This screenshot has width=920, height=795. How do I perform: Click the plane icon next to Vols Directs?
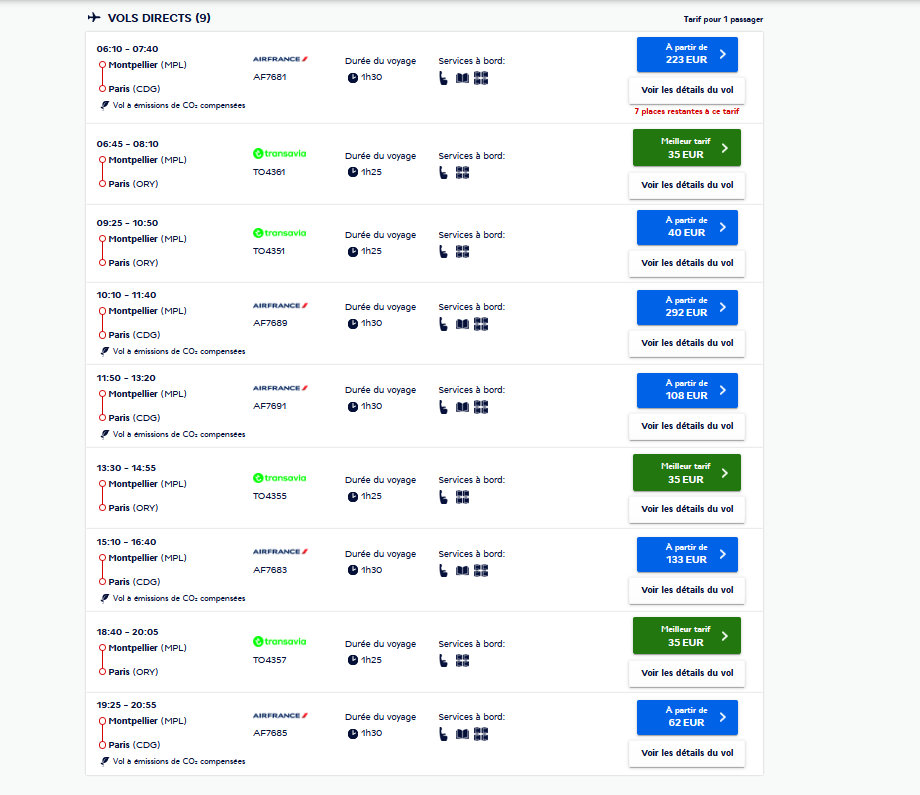[95, 17]
